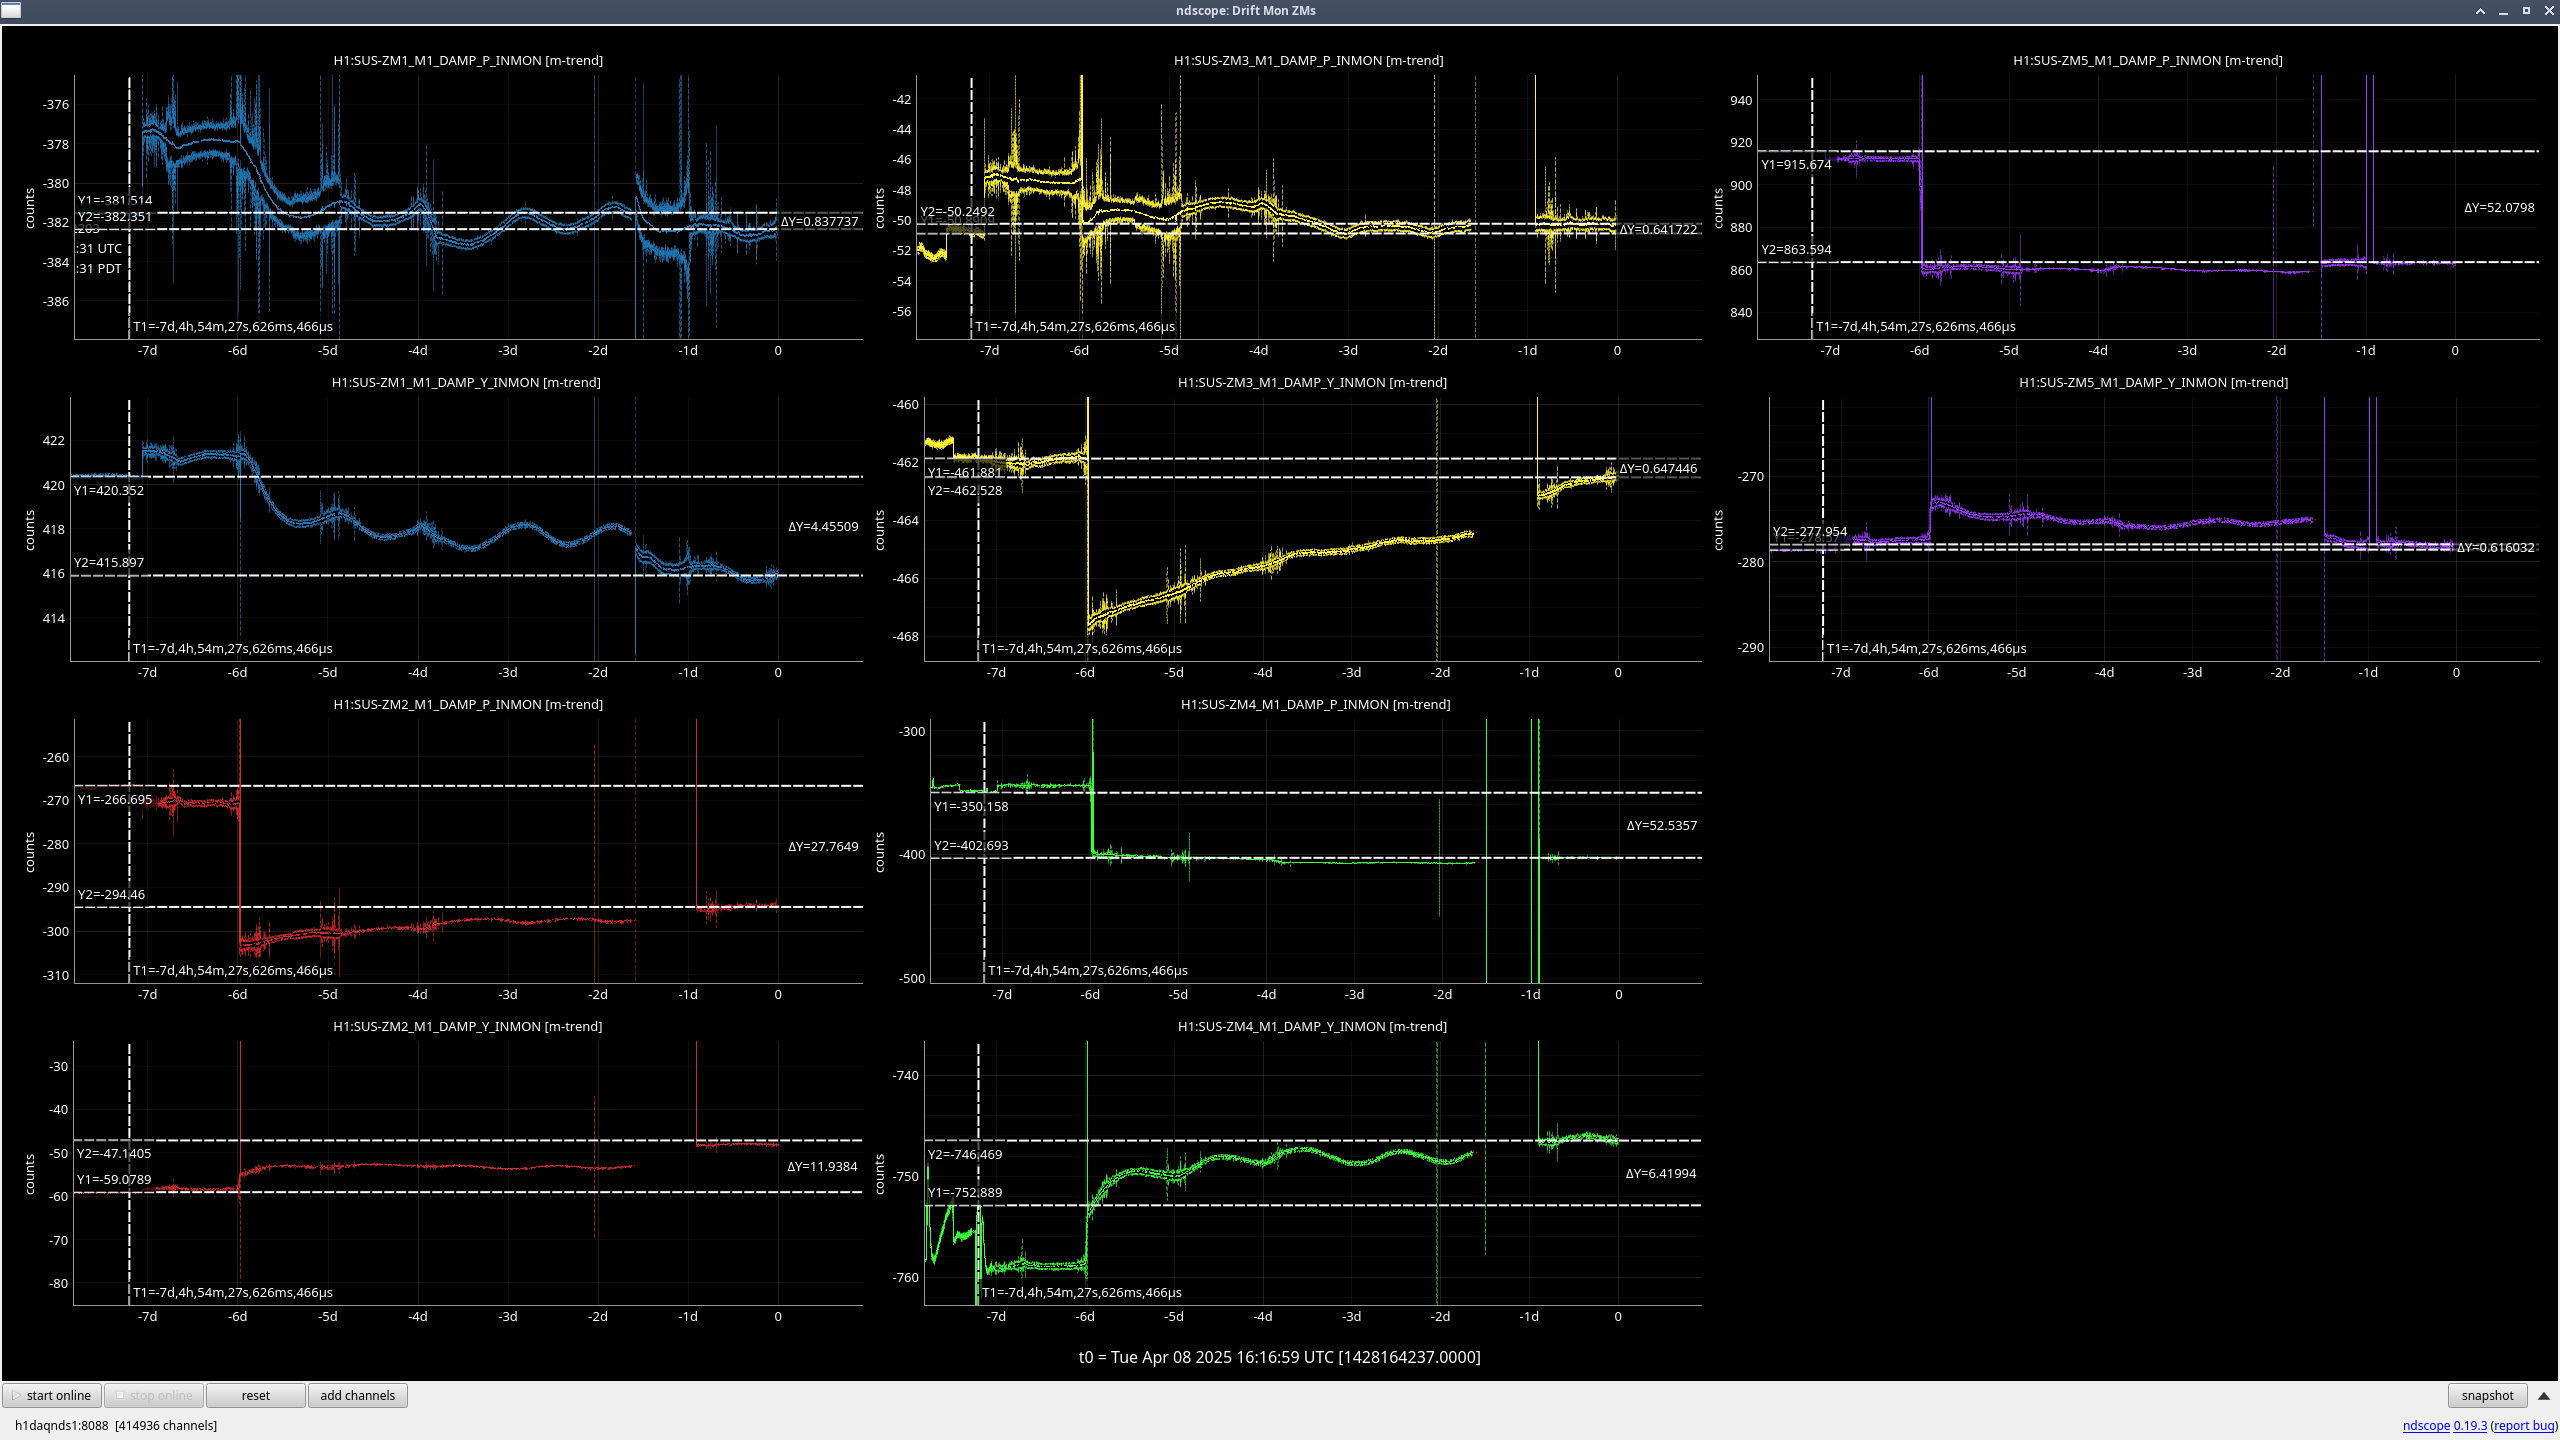Image resolution: width=2560 pixels, height=1440 pixels.
Task: Click the Y2=-277.954 cursor label
Action: click(1810, 531)
